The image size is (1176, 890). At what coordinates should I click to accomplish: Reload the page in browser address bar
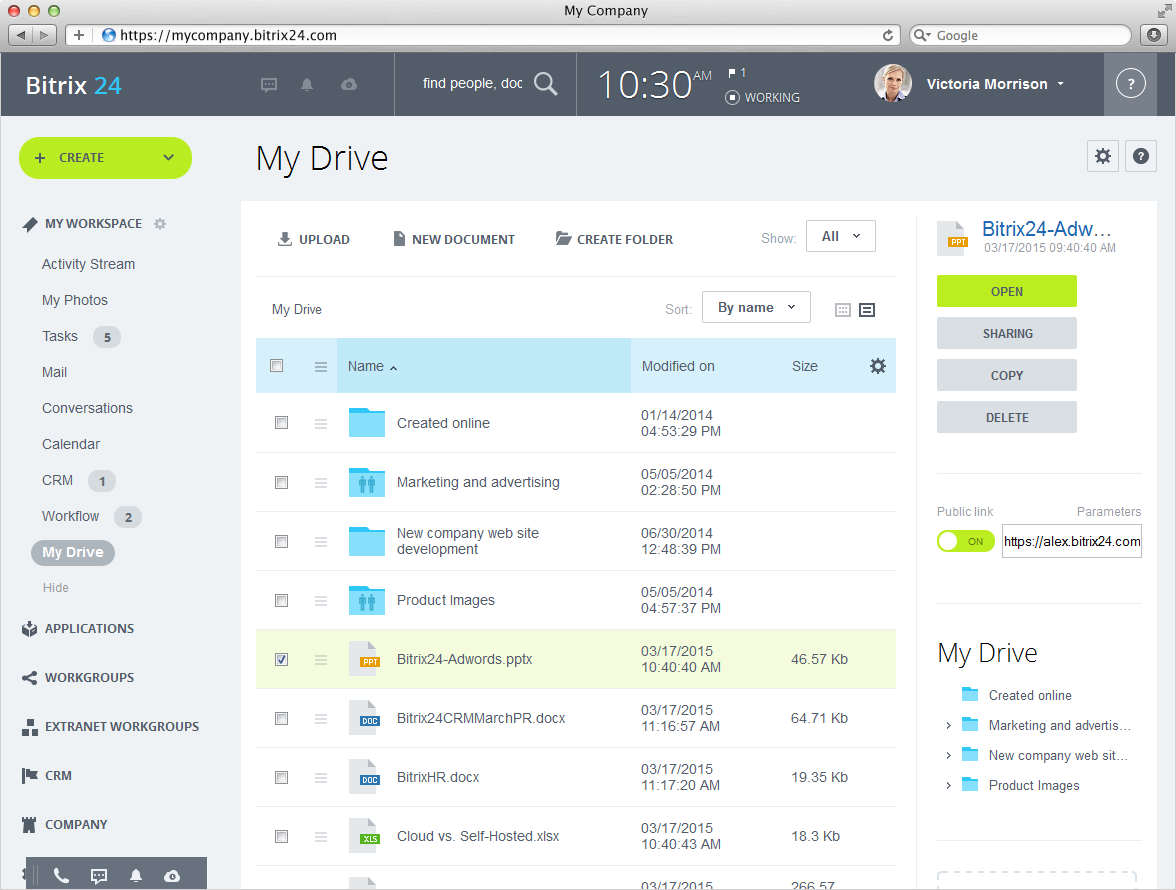888,35
